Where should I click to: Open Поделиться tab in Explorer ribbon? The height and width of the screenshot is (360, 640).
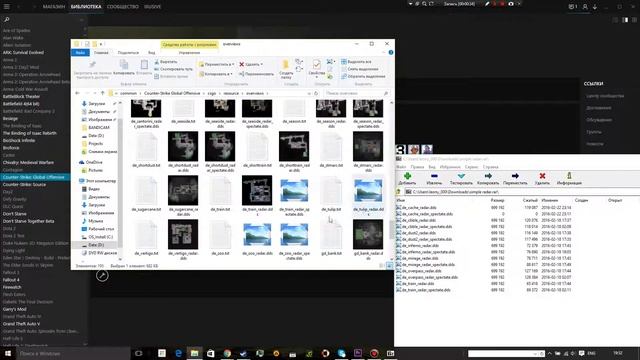(x=128, y=53)
